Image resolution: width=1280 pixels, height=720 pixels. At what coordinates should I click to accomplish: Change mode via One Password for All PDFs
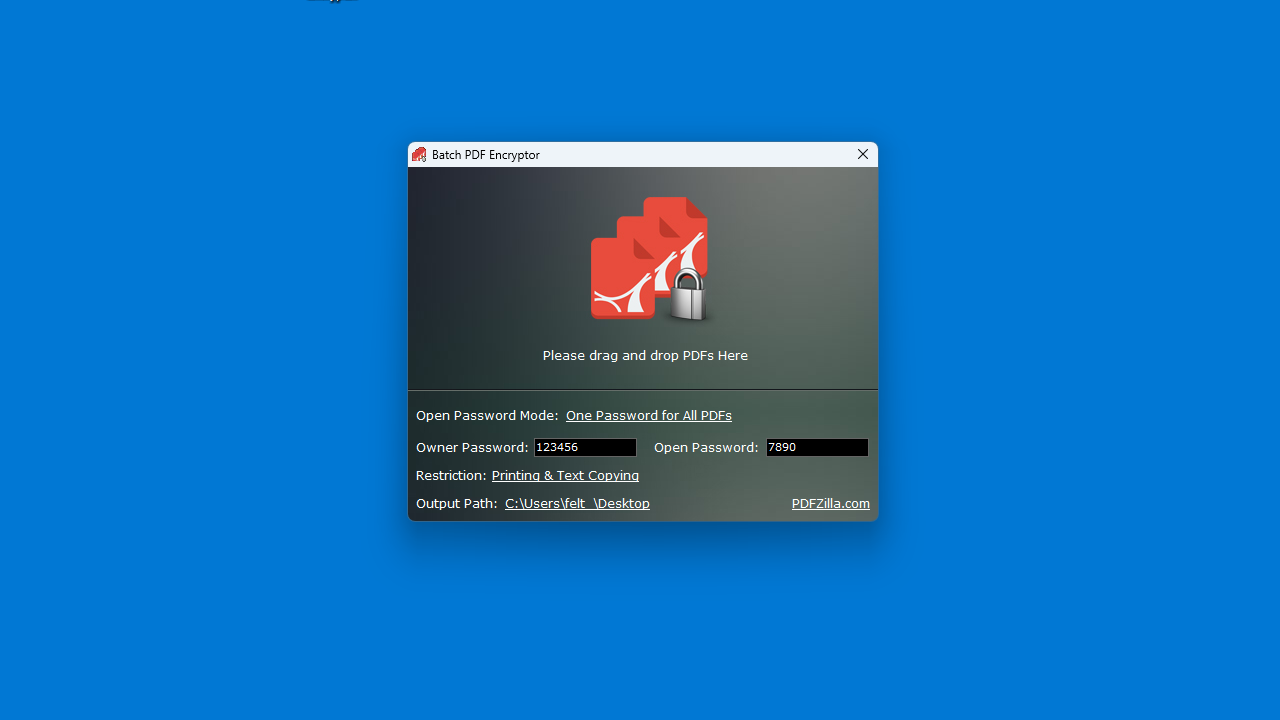(649, 416)
